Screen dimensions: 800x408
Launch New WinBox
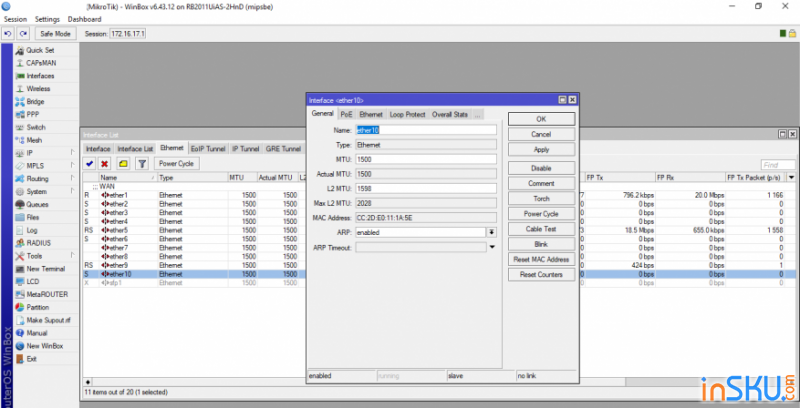45,346
